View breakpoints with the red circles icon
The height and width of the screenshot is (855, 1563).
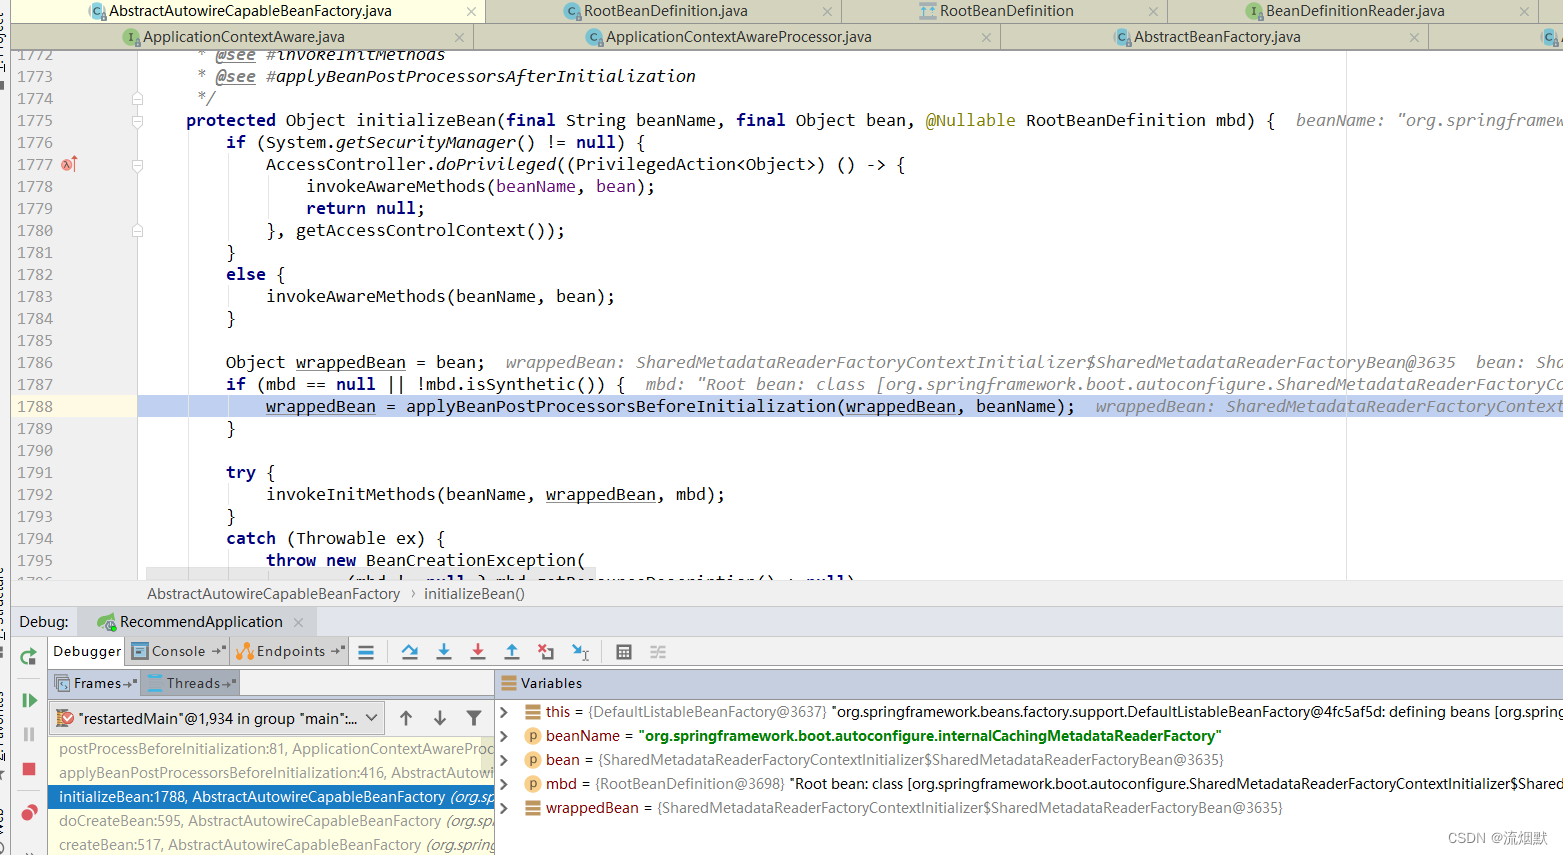point(29,812)
